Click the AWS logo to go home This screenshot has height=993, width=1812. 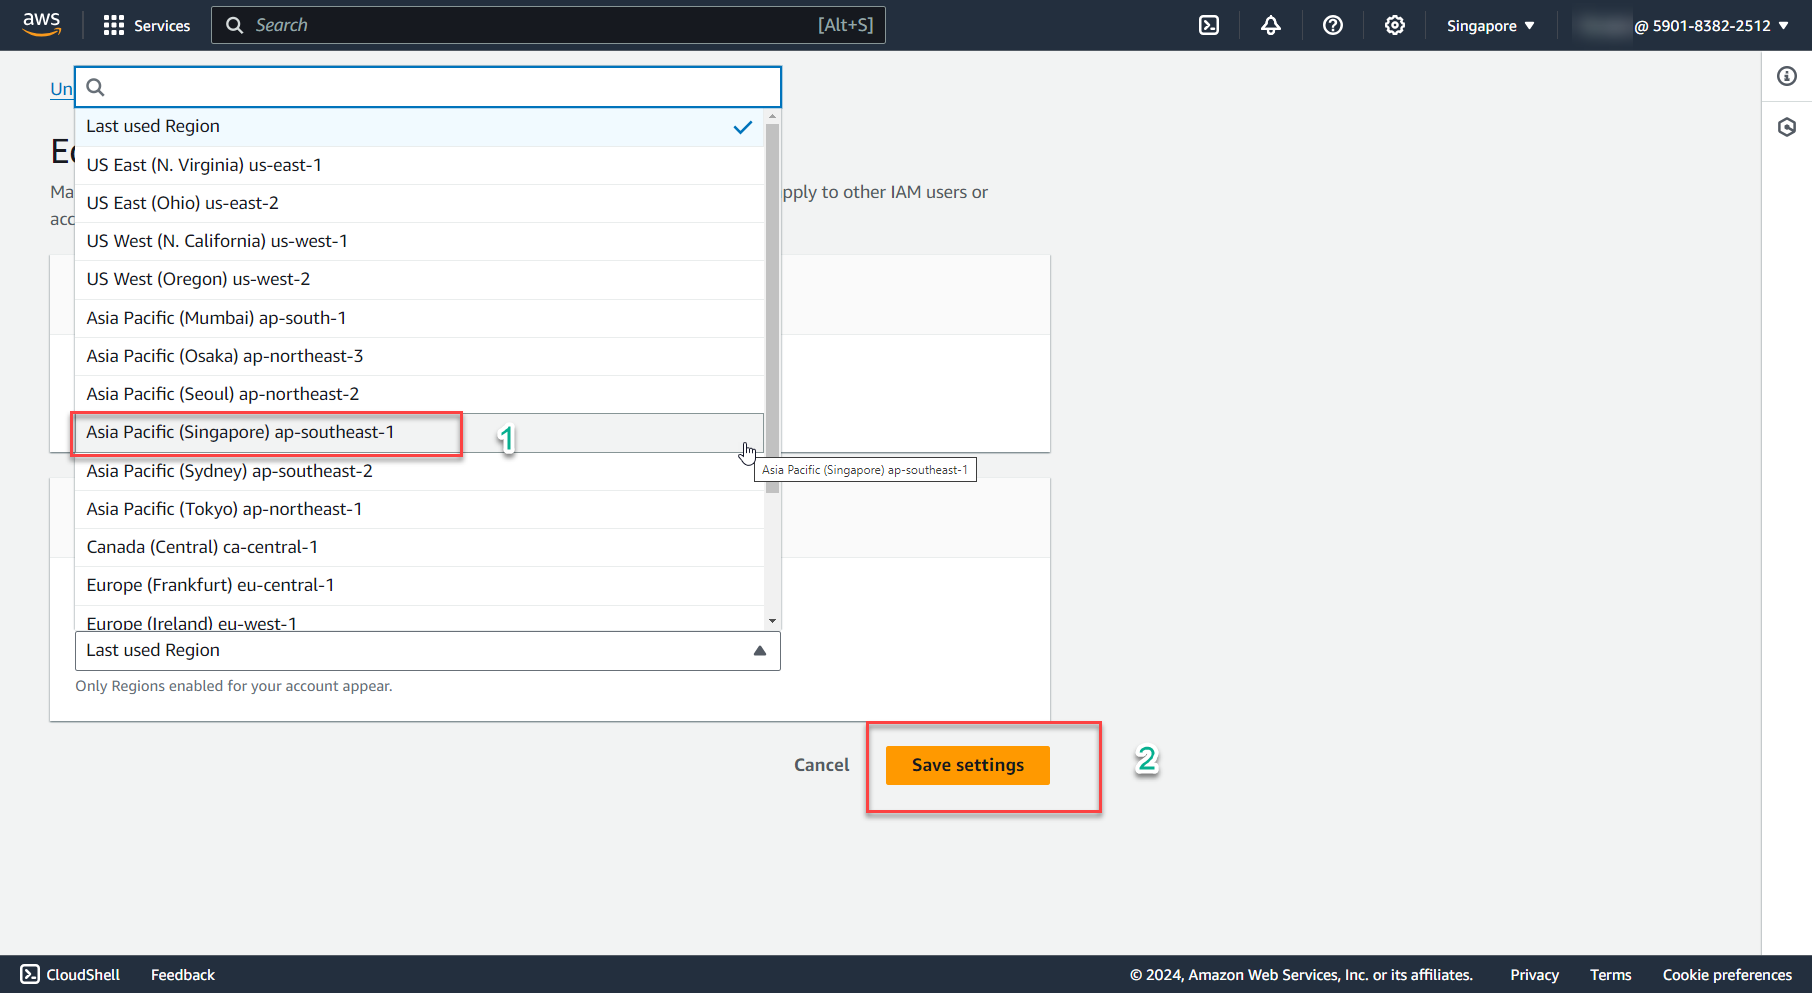[x=41, y=24]
